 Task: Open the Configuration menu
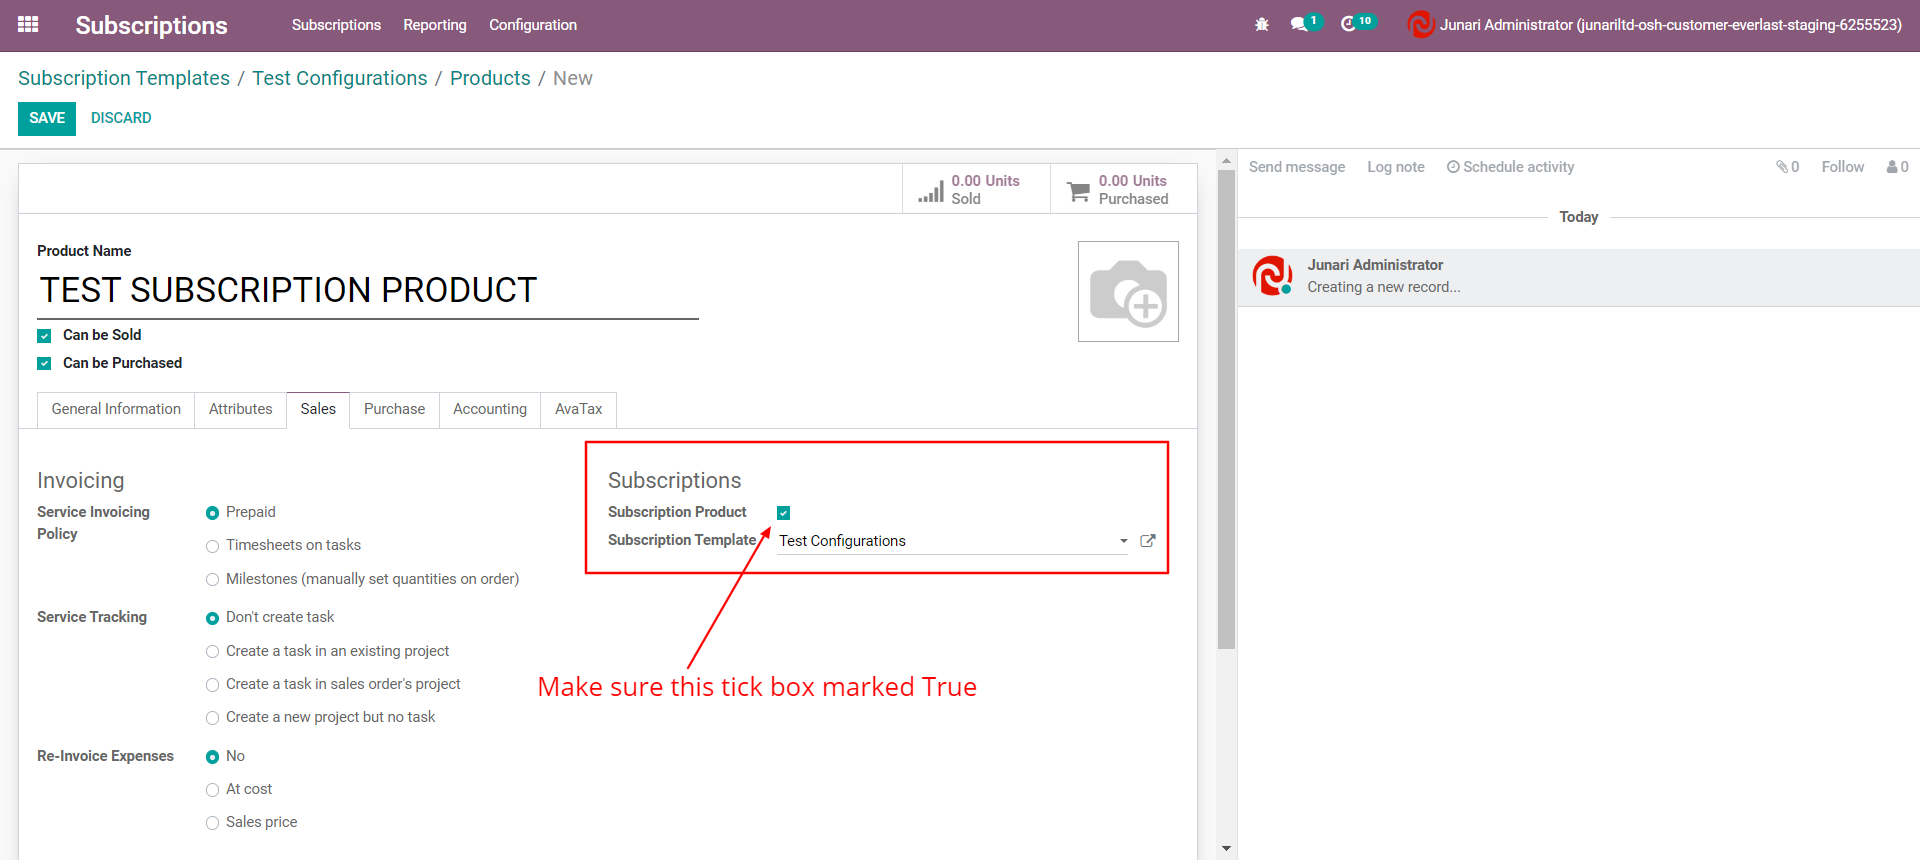[x=532, y=25]
